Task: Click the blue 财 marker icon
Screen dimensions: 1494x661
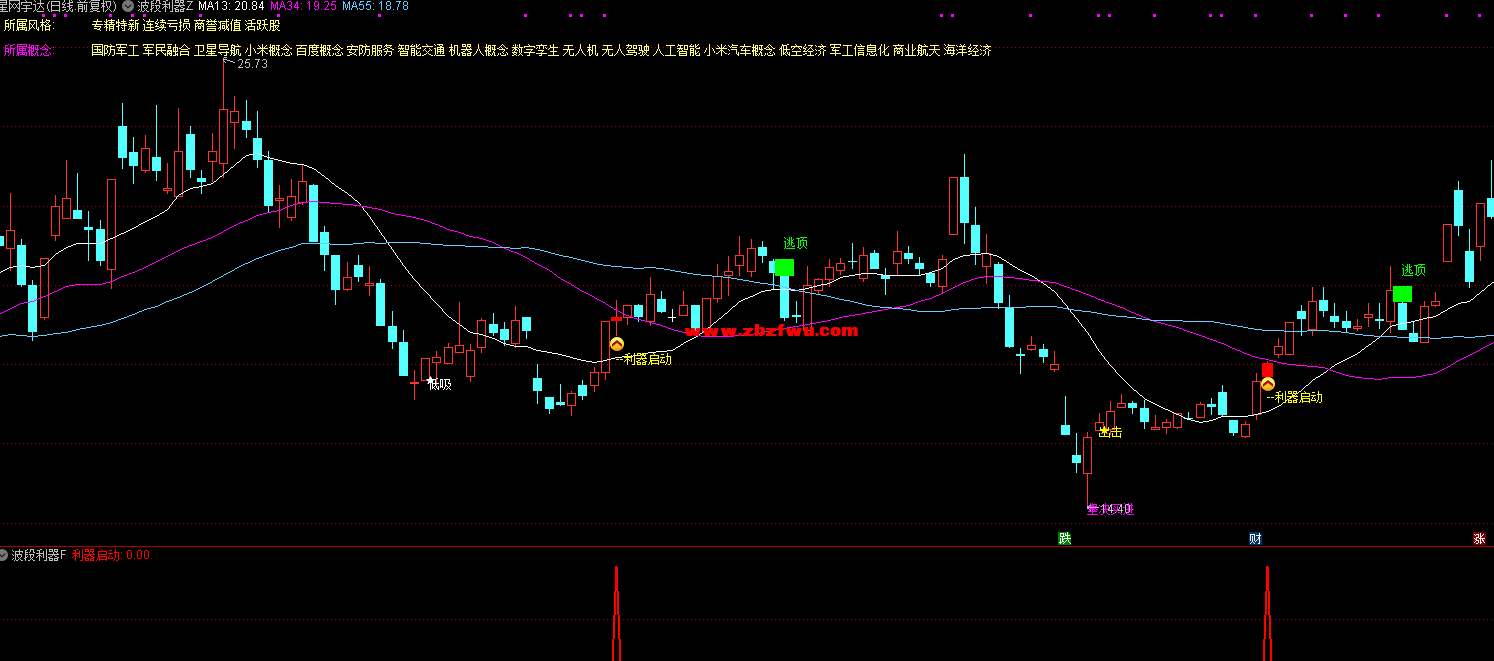Action: point(1255,539)
